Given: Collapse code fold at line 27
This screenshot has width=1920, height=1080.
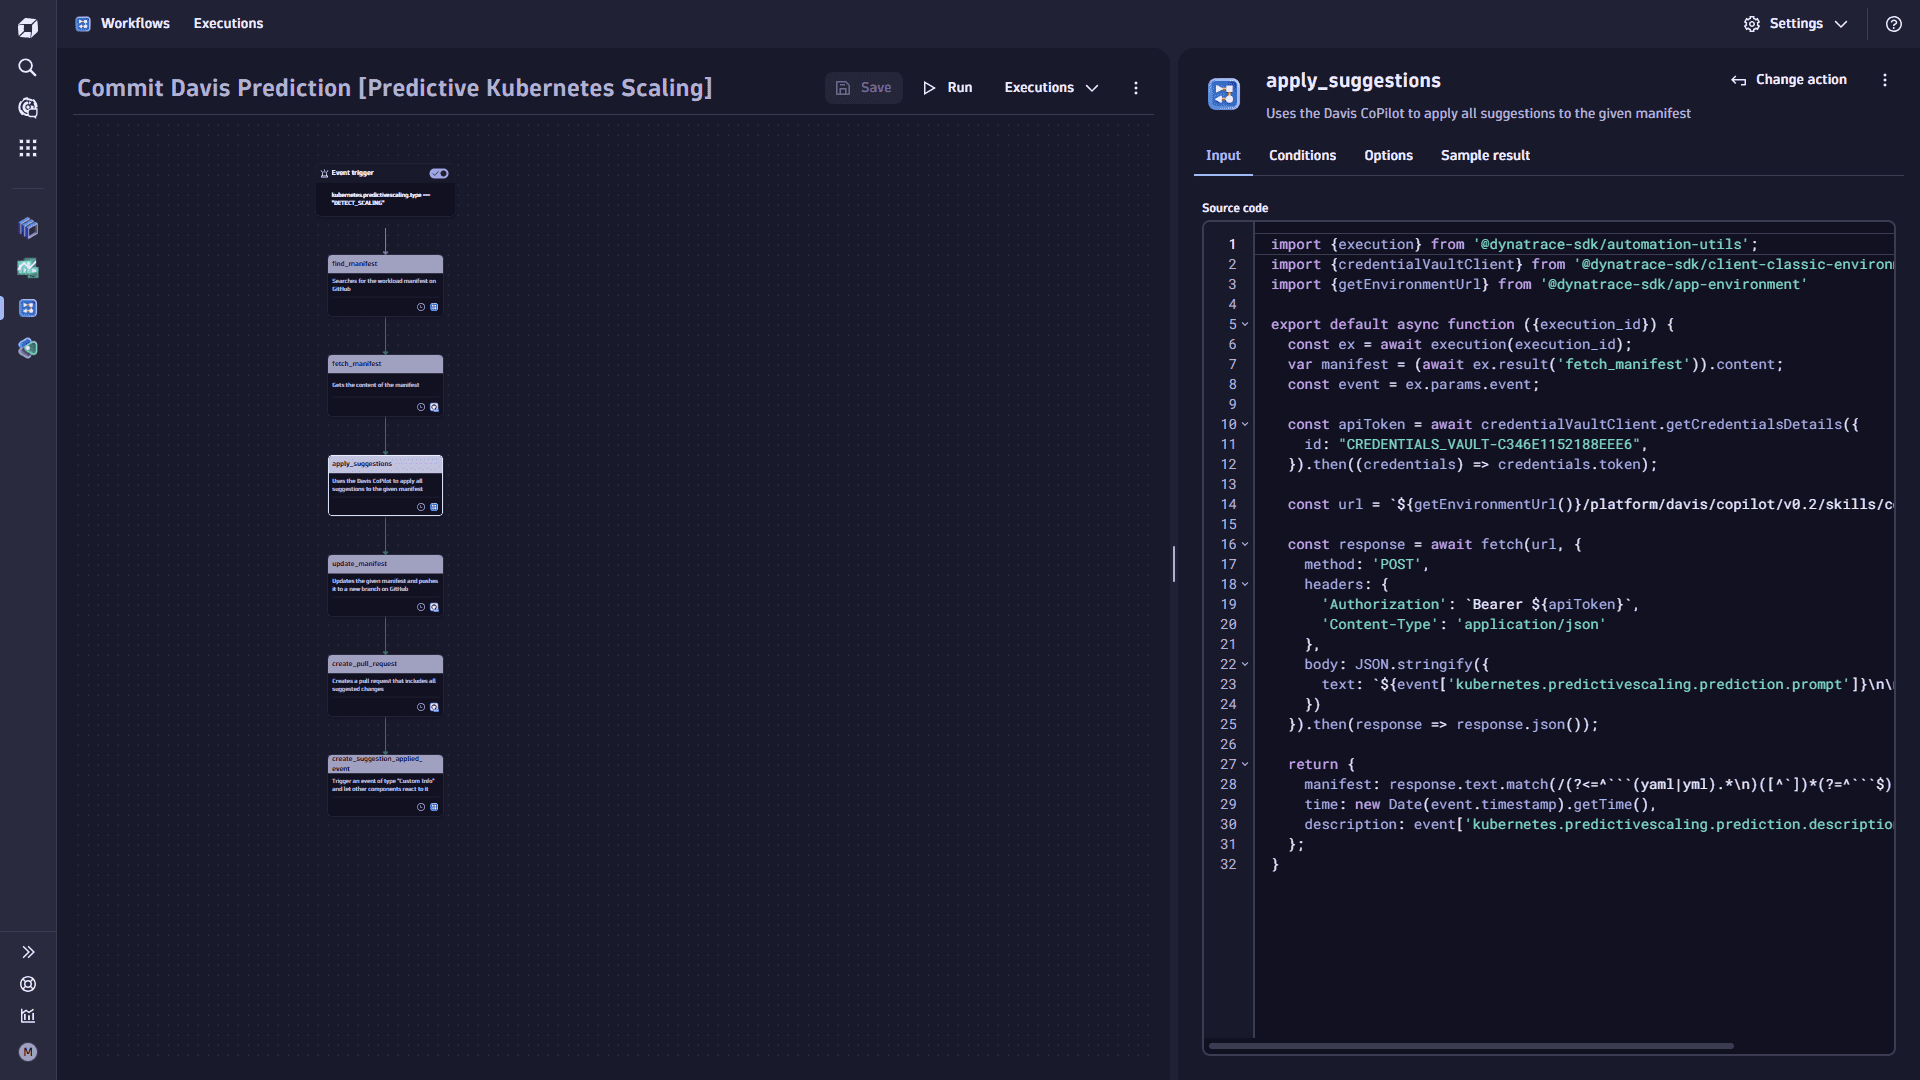Looking at the screenshot, I should pyautogui.click(x=1245, y=764).
